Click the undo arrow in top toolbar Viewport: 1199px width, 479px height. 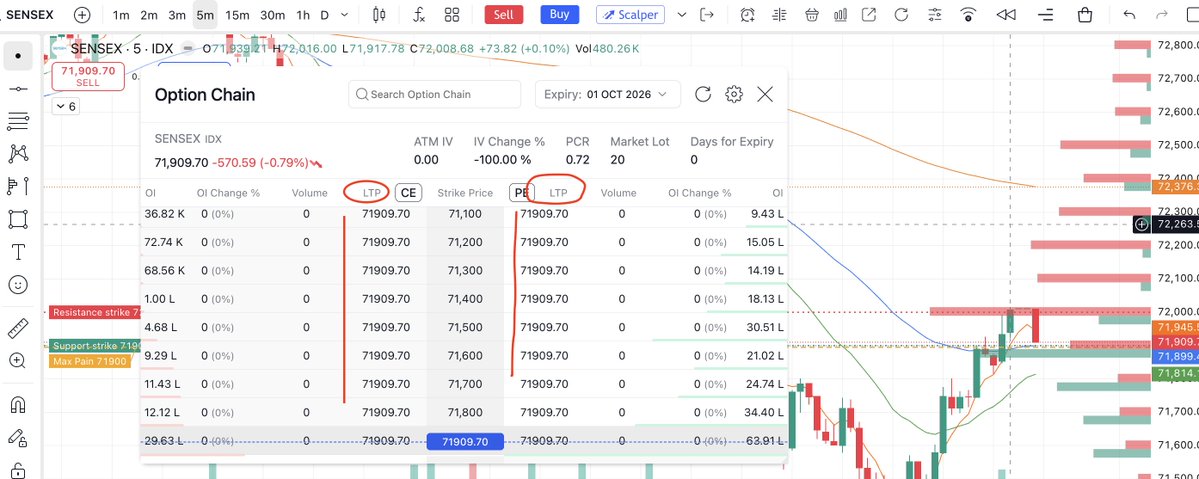coord(1129,15)
